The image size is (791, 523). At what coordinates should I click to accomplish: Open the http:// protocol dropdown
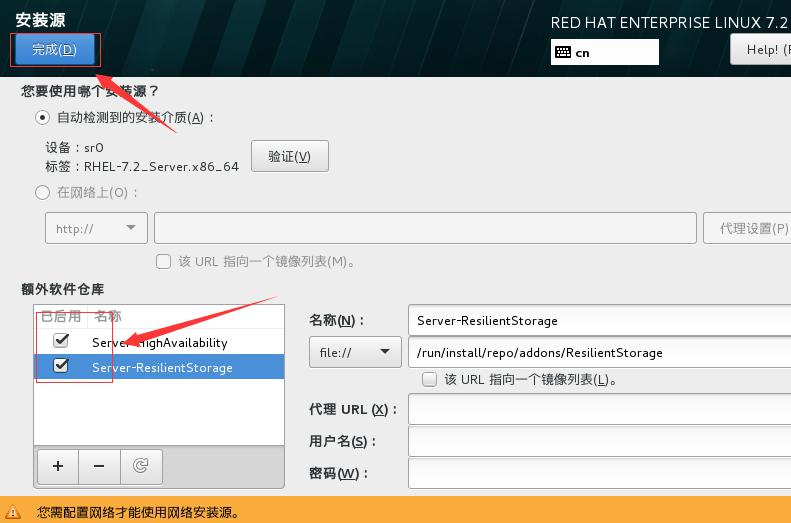(96, 228)
